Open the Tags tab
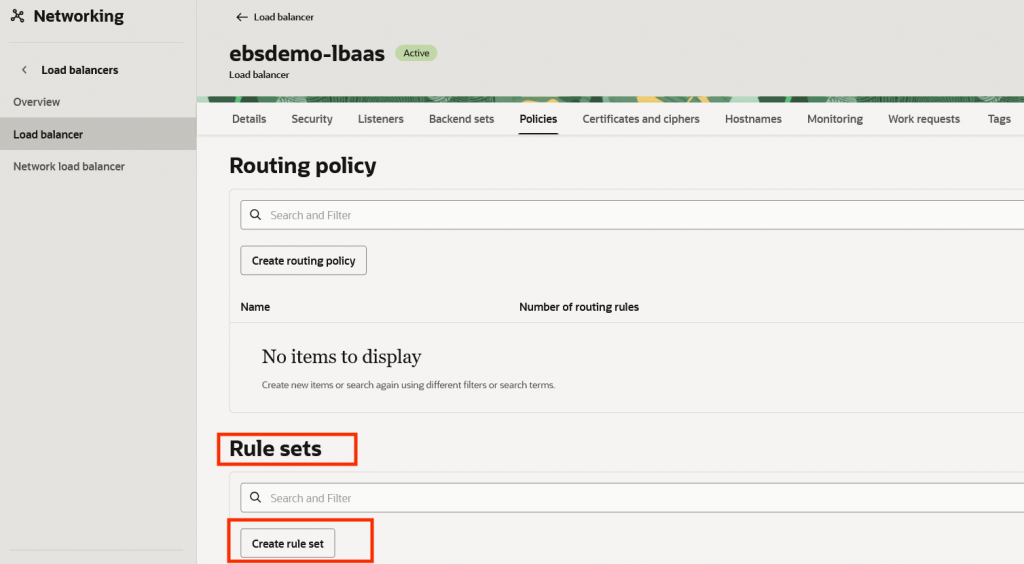Viewport: 1024px width, 564px height. pyautogui.click(x=999, y=119)
